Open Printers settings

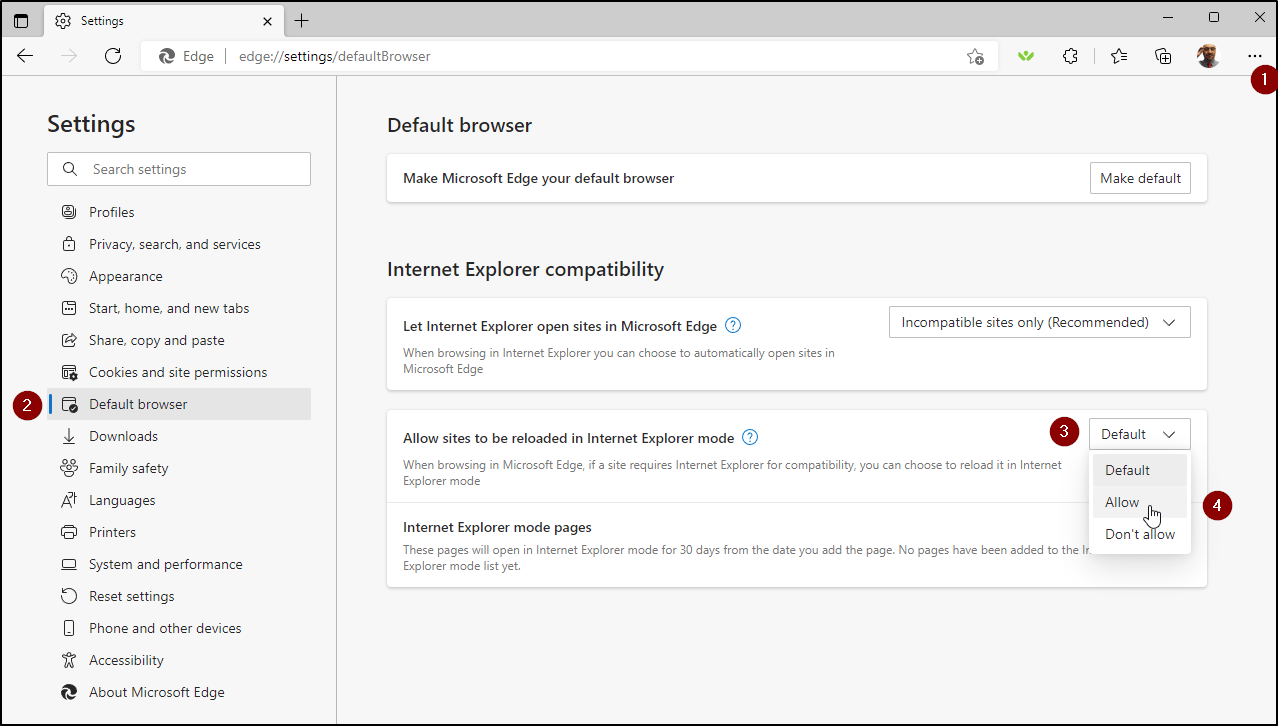(179, 532)
